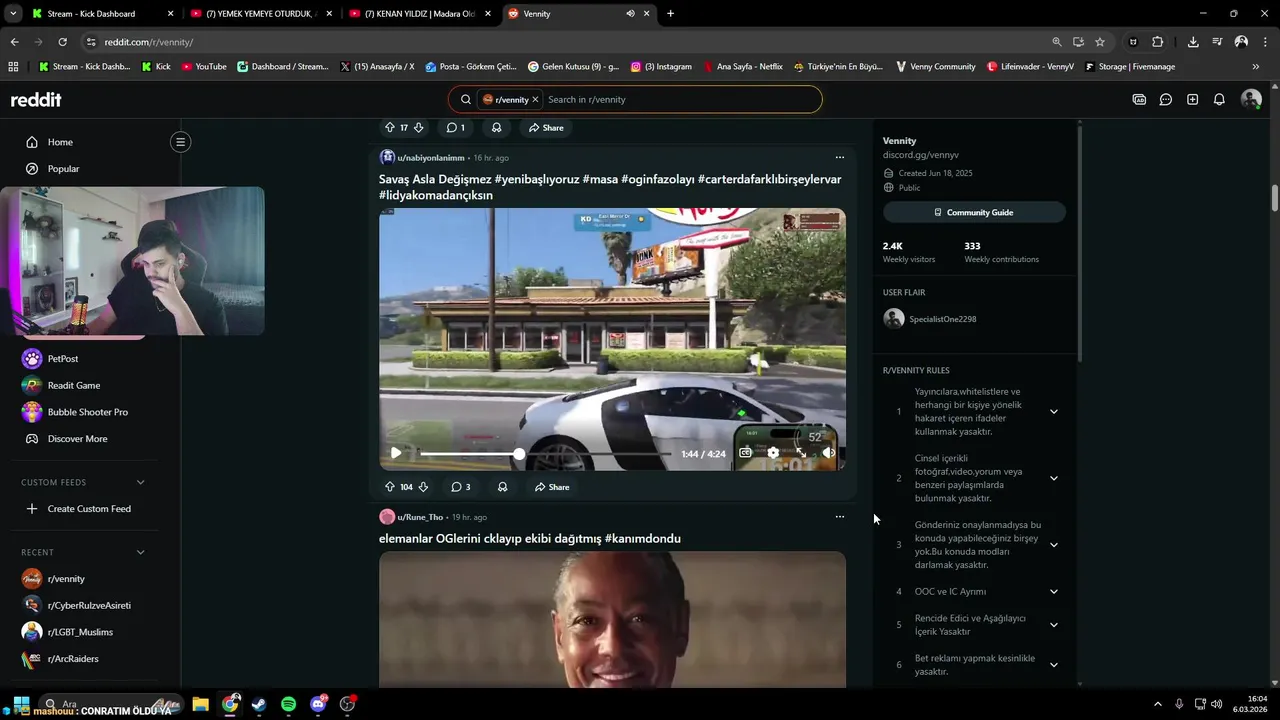This screenshot has height=720, width=1280.
Task: Open video player settings gear
Action: 773,453
